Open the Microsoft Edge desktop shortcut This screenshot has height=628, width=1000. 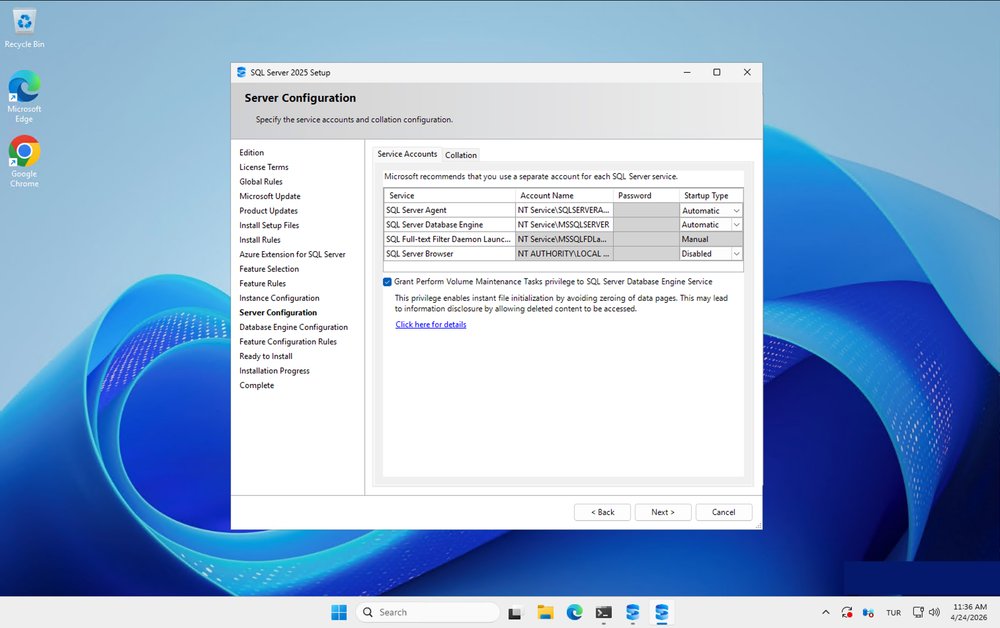tap(24, 88)
